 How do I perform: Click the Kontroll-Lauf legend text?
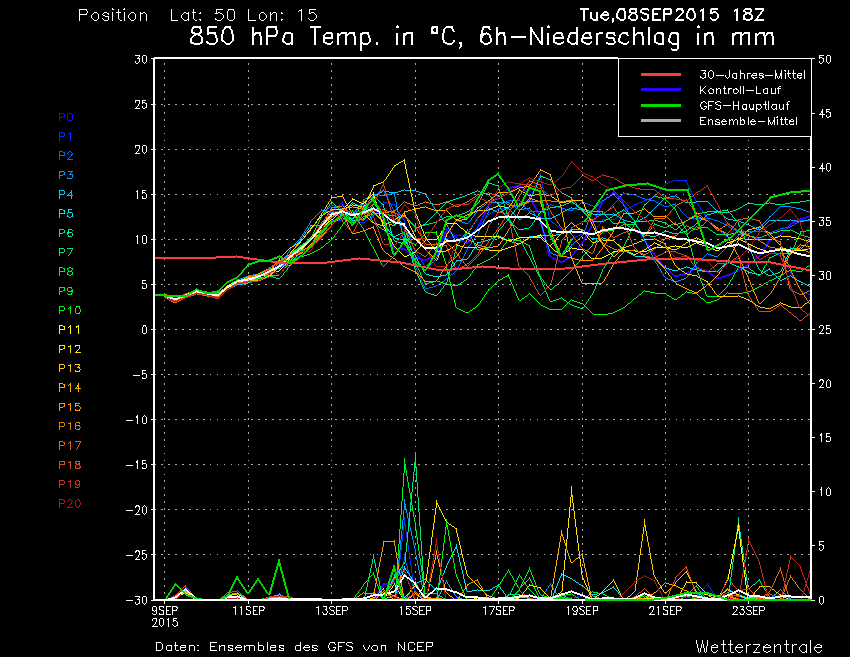[739, 90]
